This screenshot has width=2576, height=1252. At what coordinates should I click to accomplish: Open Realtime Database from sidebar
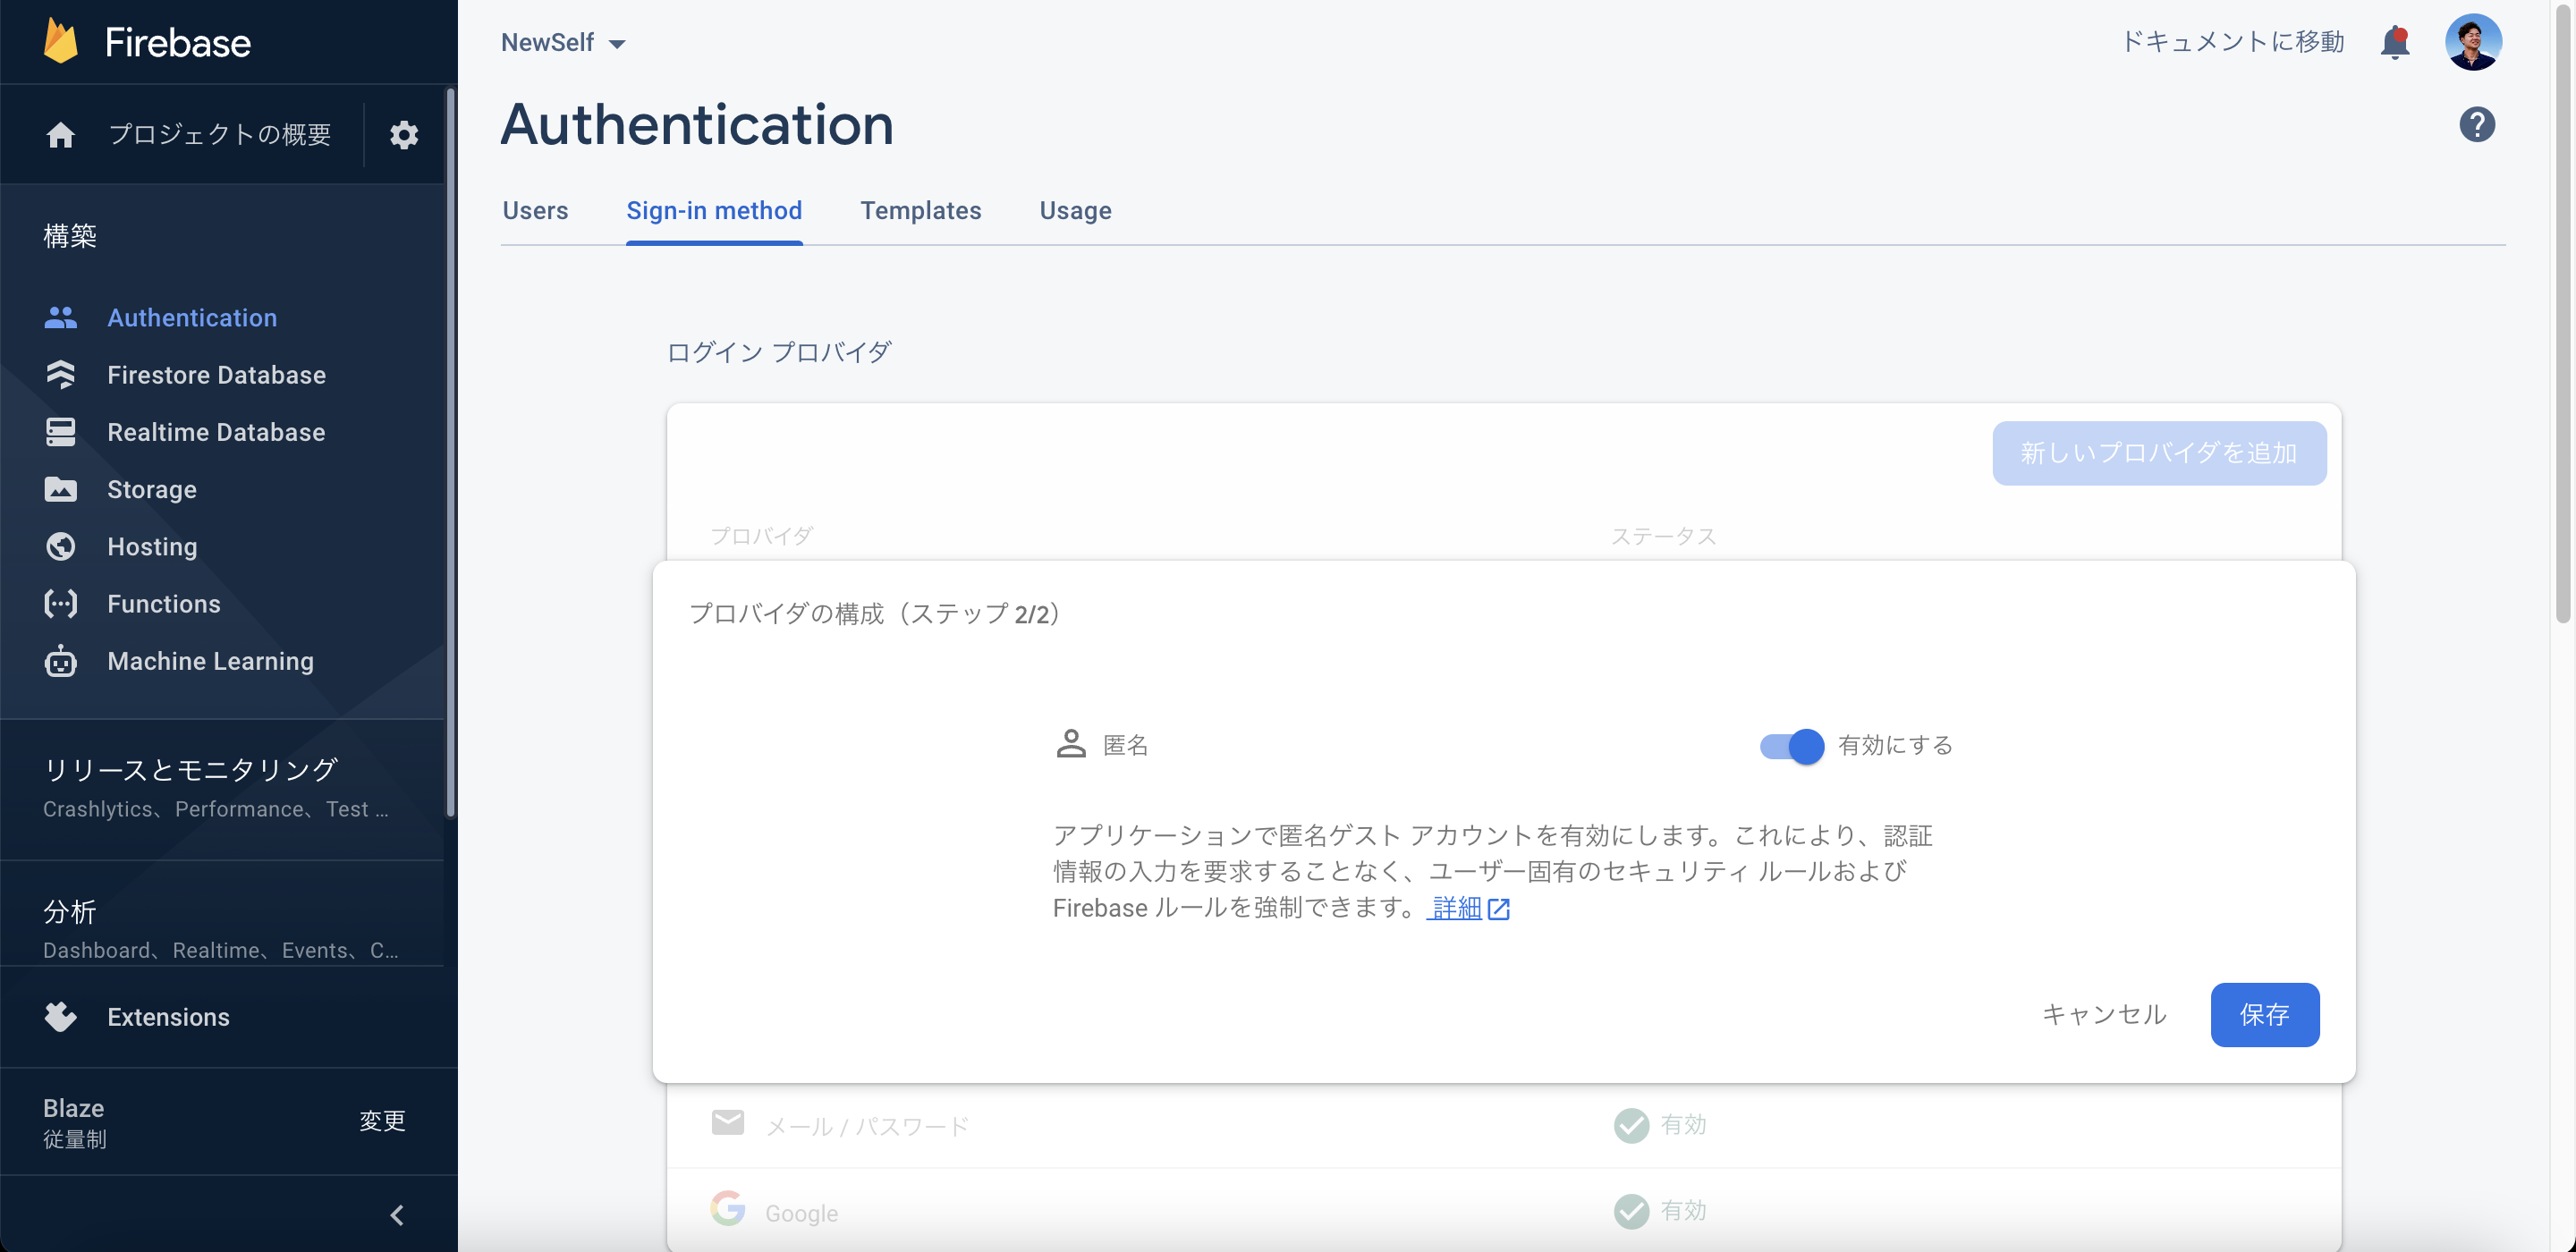(60, 431)
